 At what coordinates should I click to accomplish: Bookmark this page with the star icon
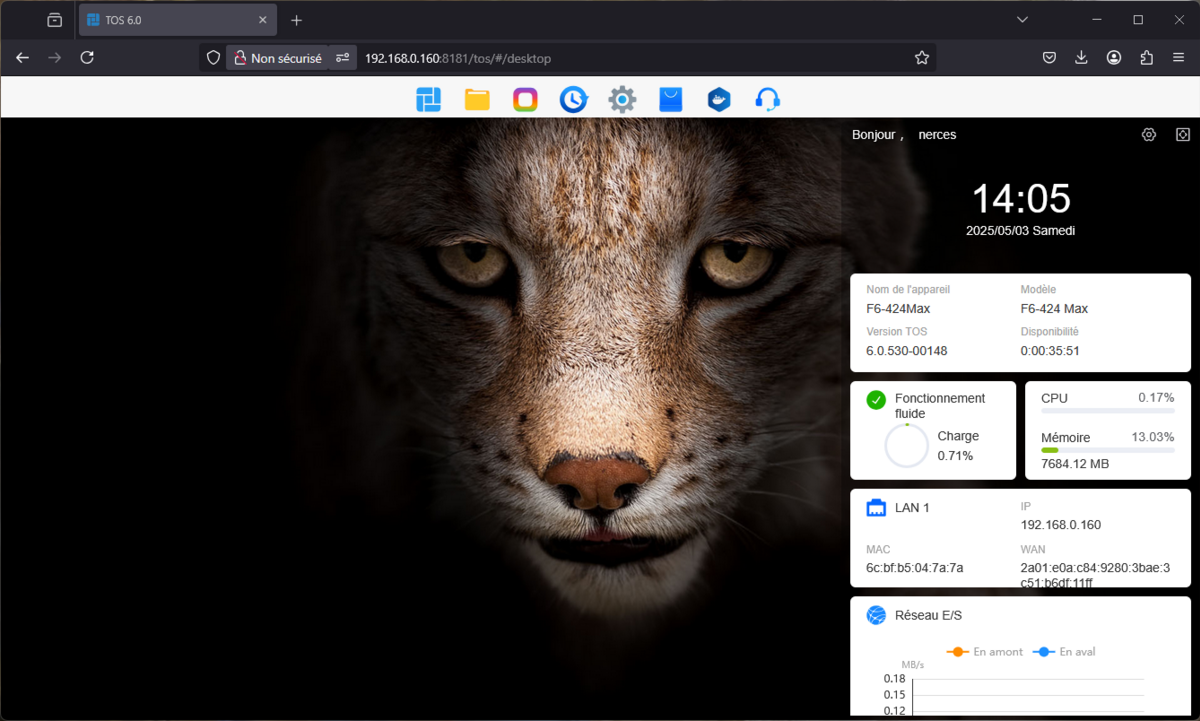[x=922, y=58]
